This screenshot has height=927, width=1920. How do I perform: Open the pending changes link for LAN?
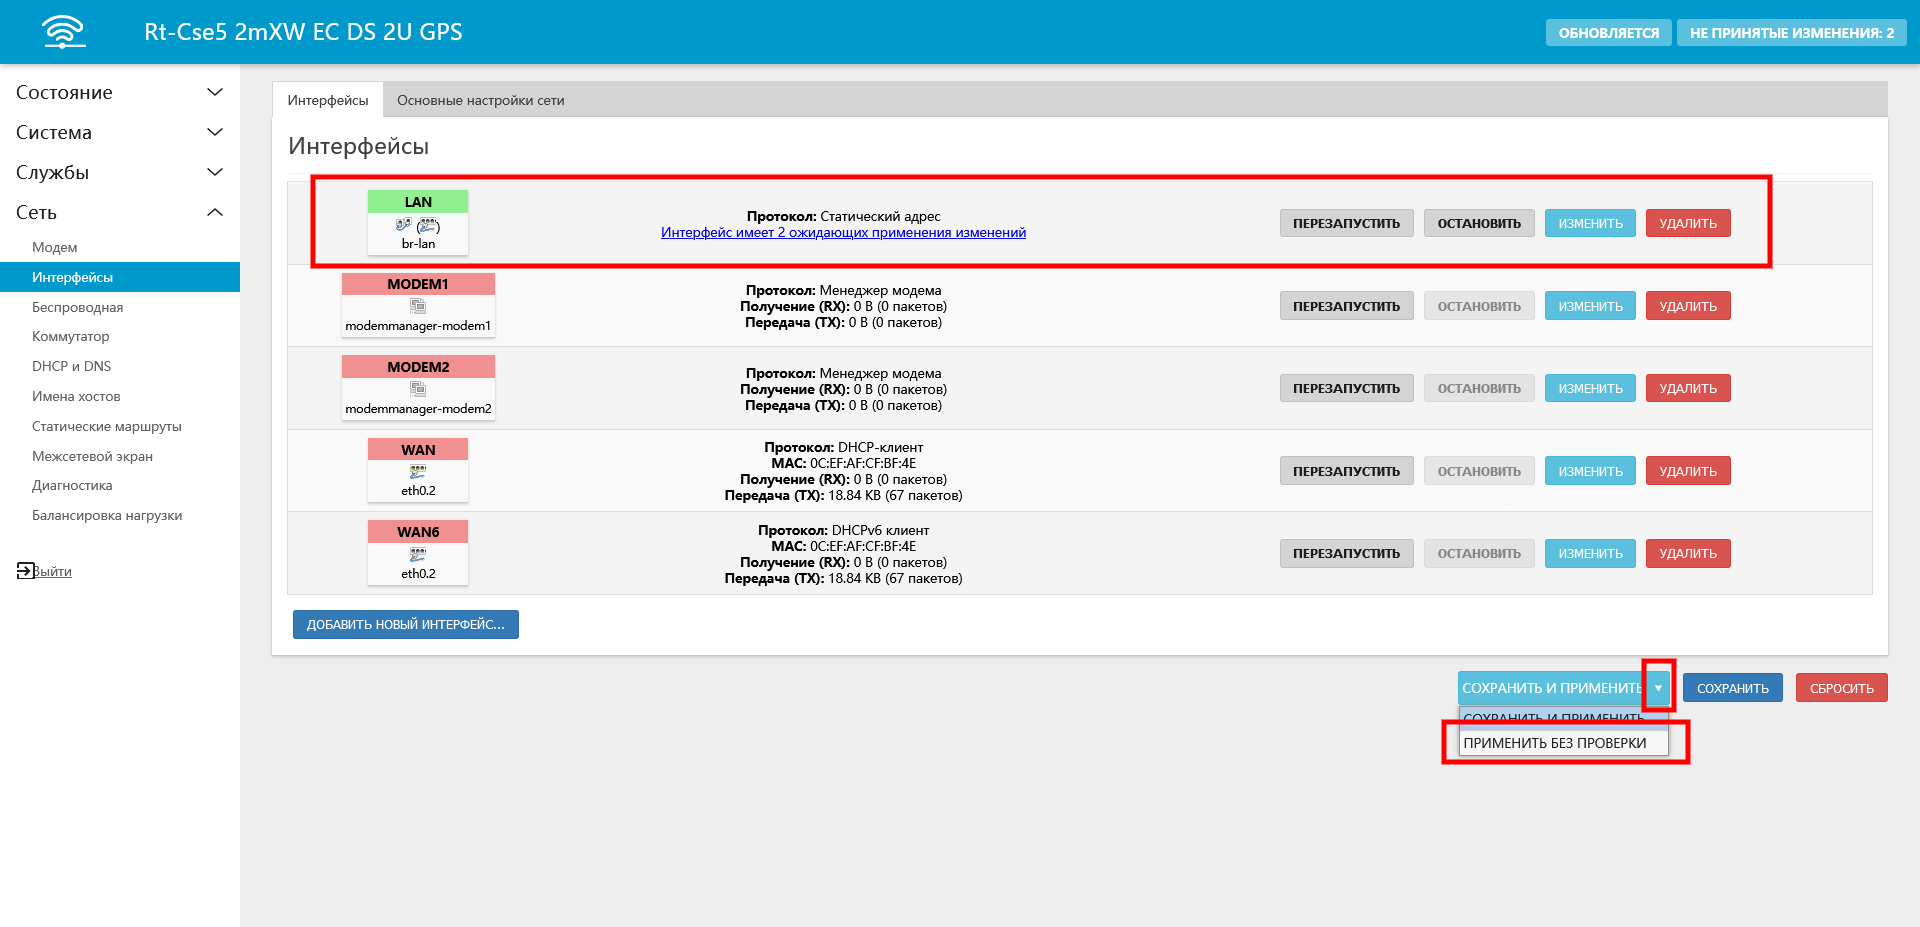843,233
